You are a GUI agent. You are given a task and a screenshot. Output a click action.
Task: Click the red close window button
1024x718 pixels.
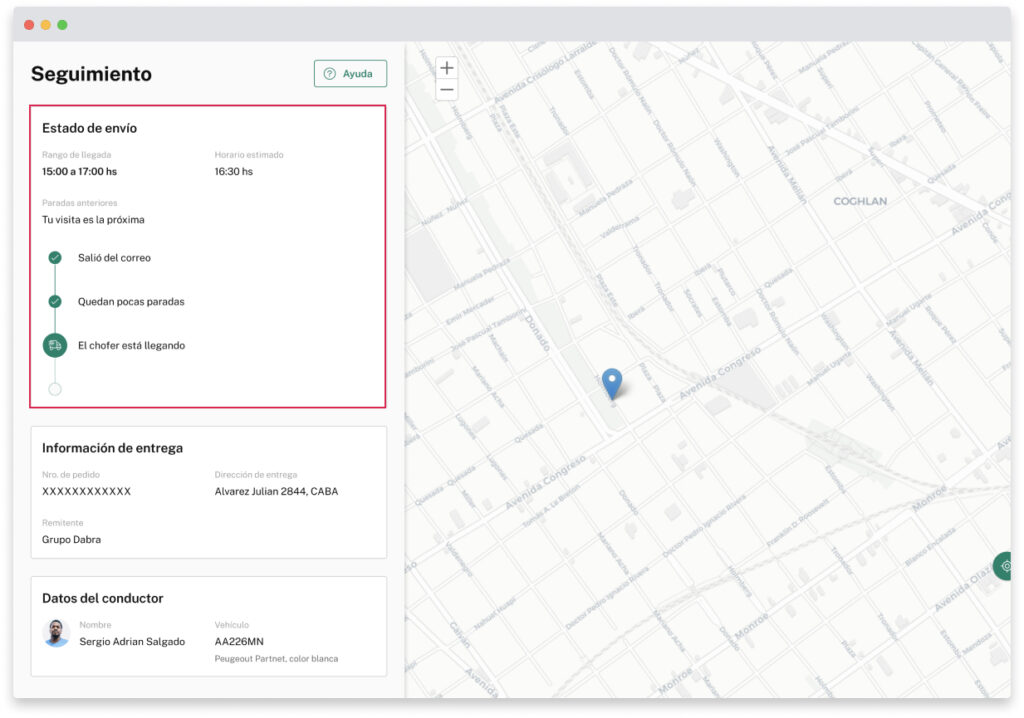(x=29, y=25)
